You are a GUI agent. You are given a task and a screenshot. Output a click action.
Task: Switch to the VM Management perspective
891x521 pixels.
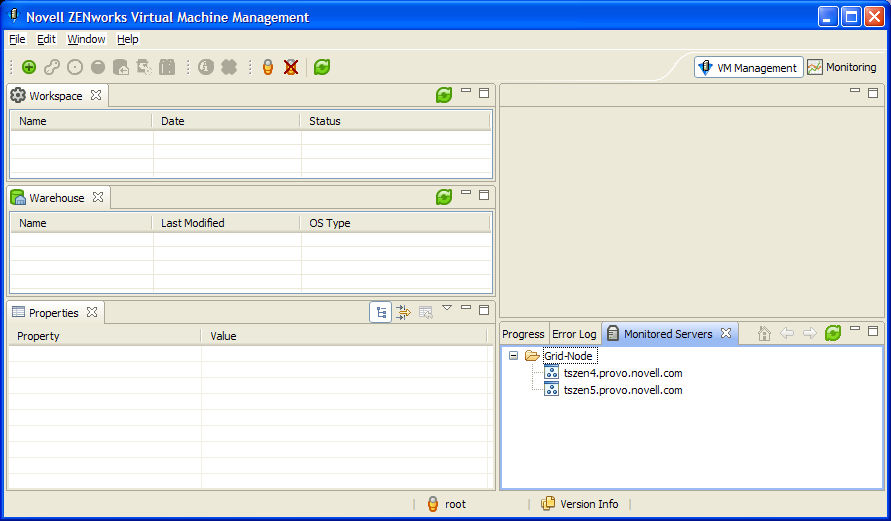coord(749,67)
